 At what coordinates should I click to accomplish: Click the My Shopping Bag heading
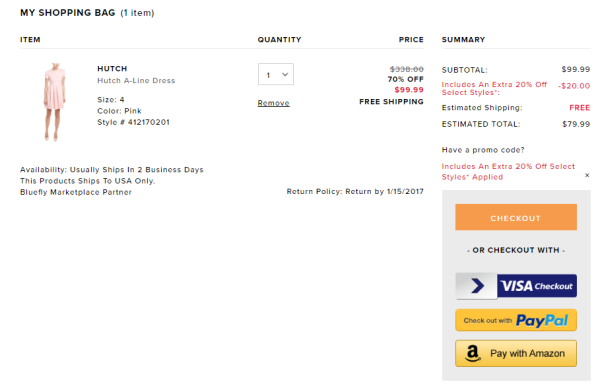coord(68,13)
